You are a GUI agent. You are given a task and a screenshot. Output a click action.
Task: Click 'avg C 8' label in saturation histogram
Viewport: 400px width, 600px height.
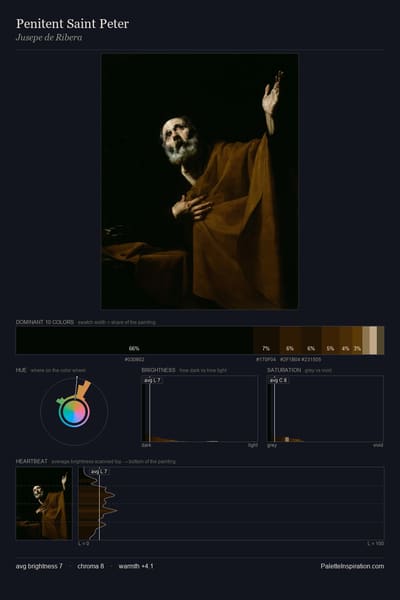[x=278, y=380]
